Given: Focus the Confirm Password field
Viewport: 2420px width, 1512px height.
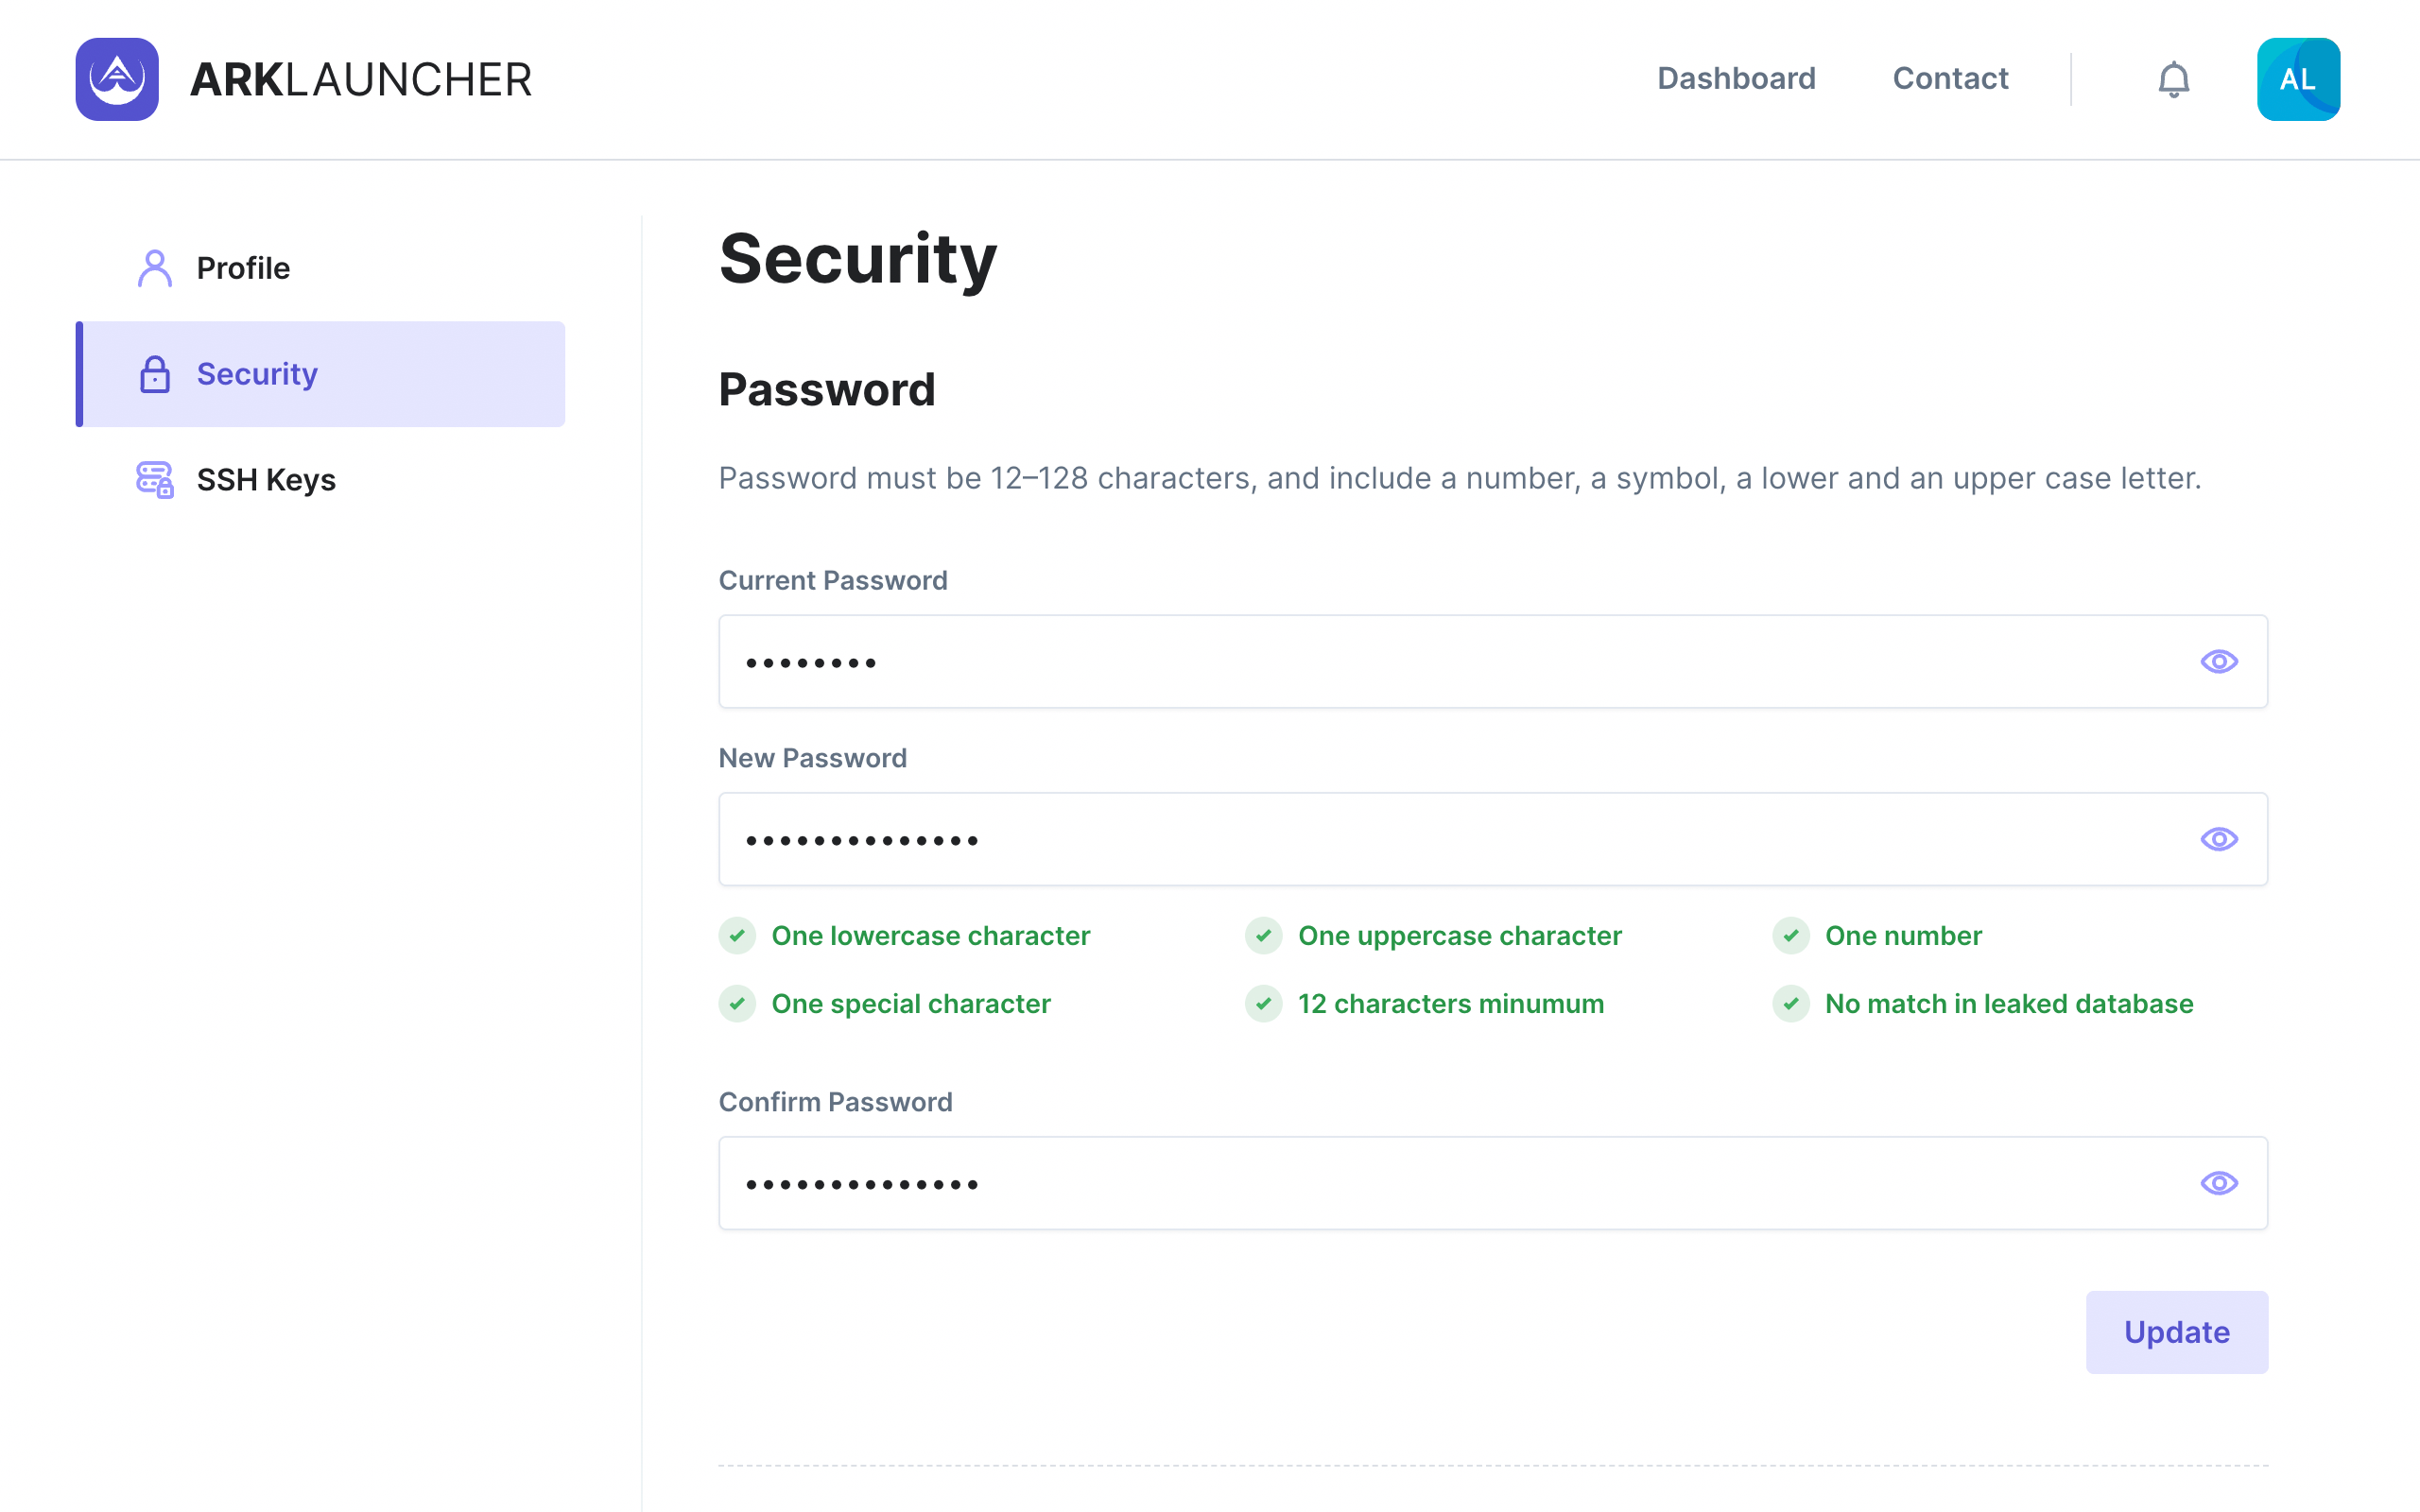Looking at the screenshot, I should [x=1440, y=1183].
